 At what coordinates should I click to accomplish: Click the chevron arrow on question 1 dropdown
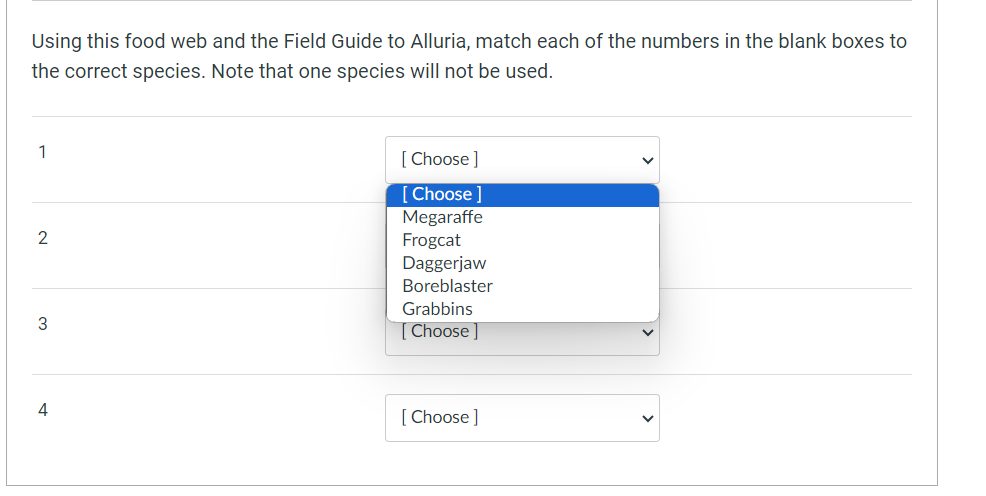click(x=647, y=160)
